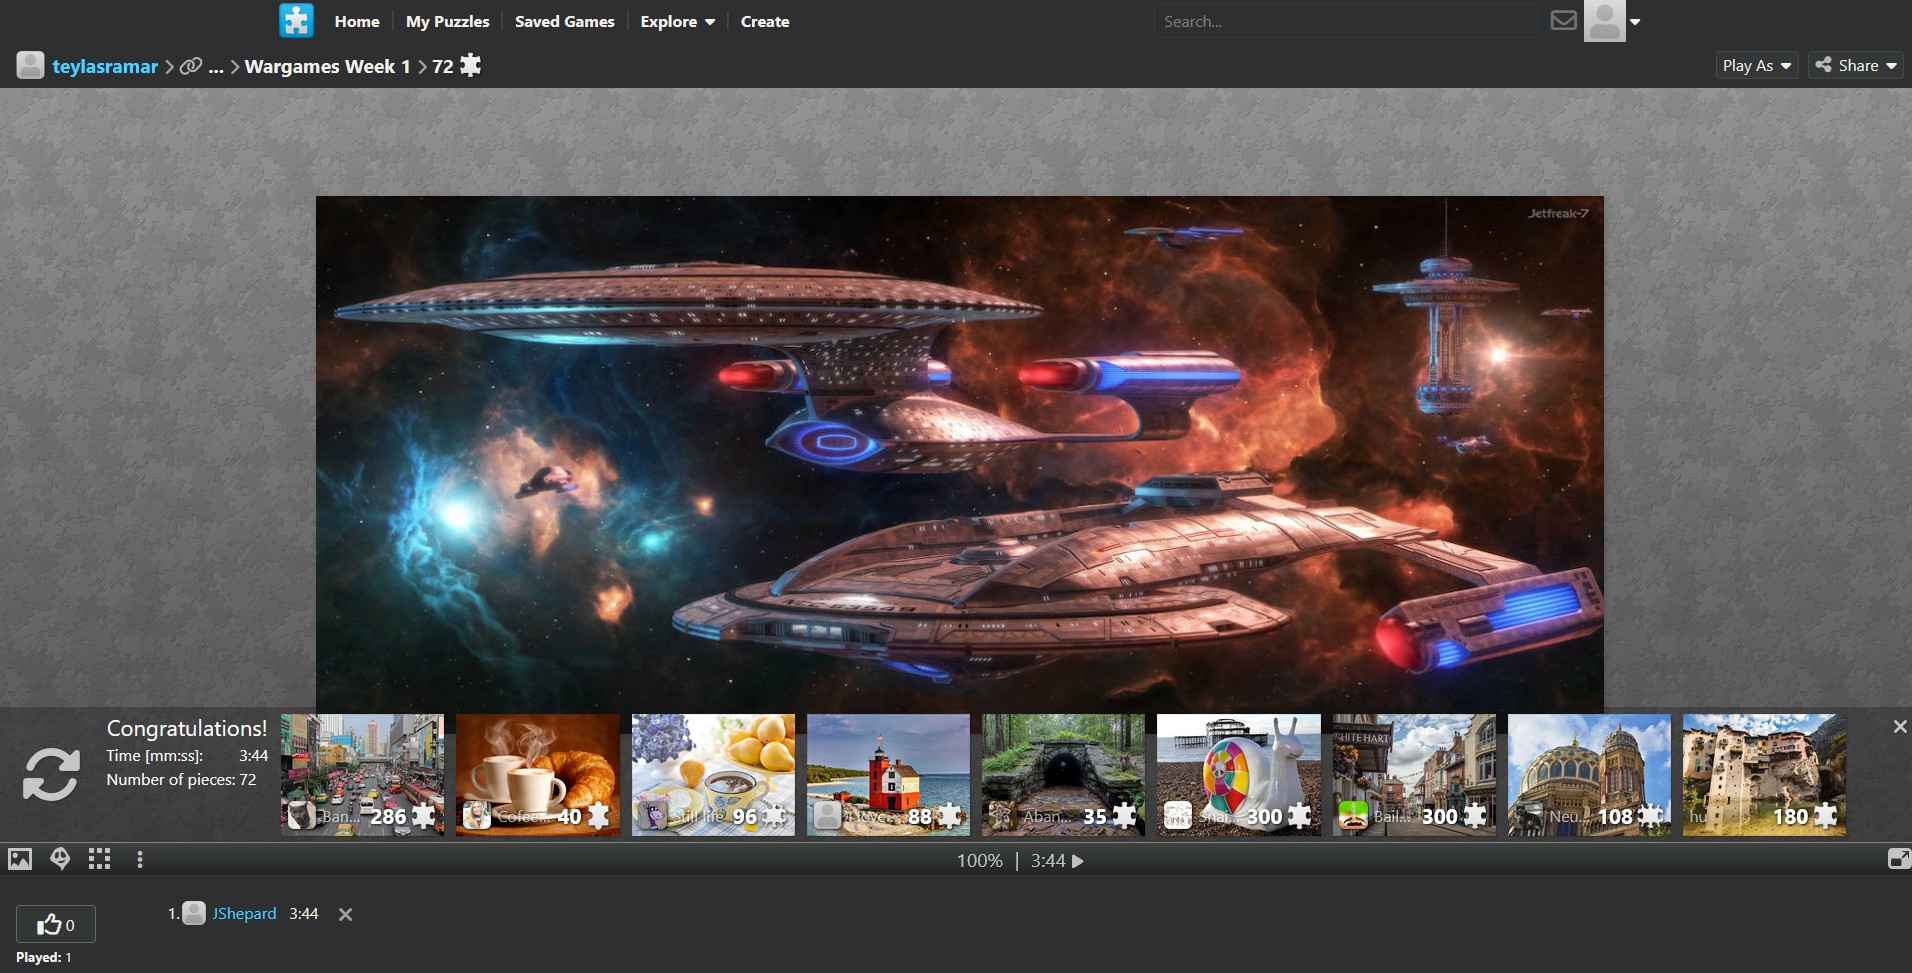Like the puzzle with thumbs-up button
This screenshot has height=973, width=1912.
56,925
